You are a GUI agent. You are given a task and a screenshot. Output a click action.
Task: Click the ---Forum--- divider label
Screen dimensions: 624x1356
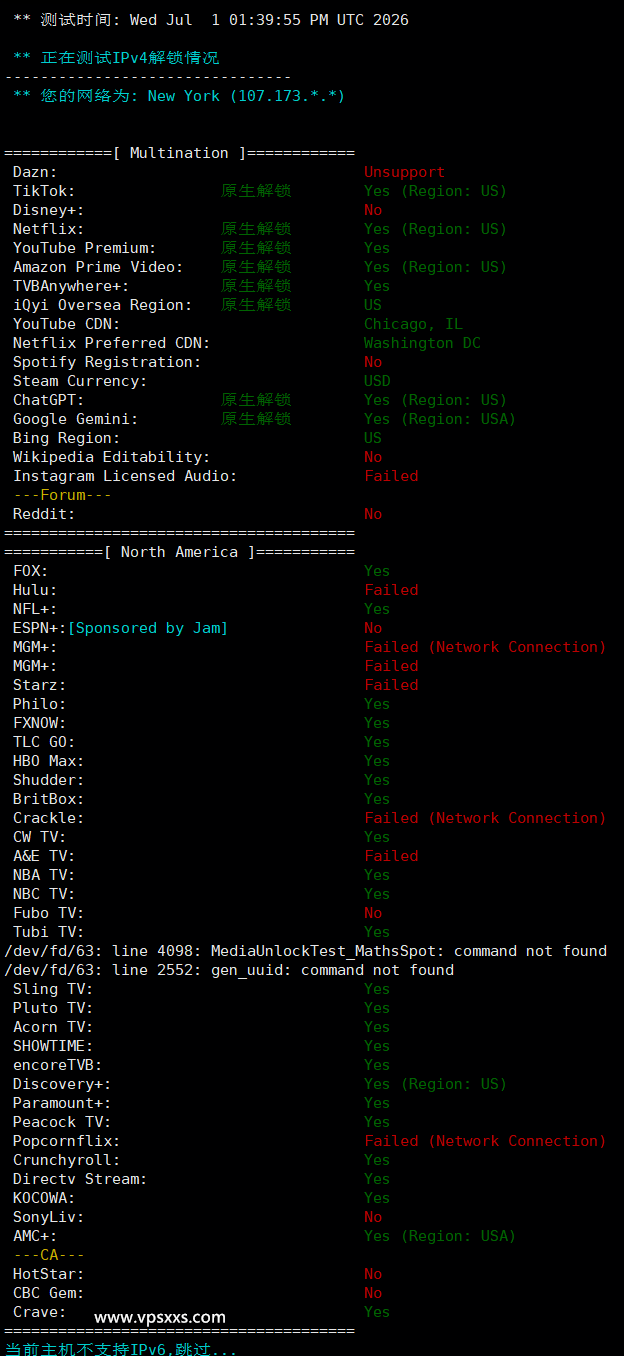coord(62,495)
